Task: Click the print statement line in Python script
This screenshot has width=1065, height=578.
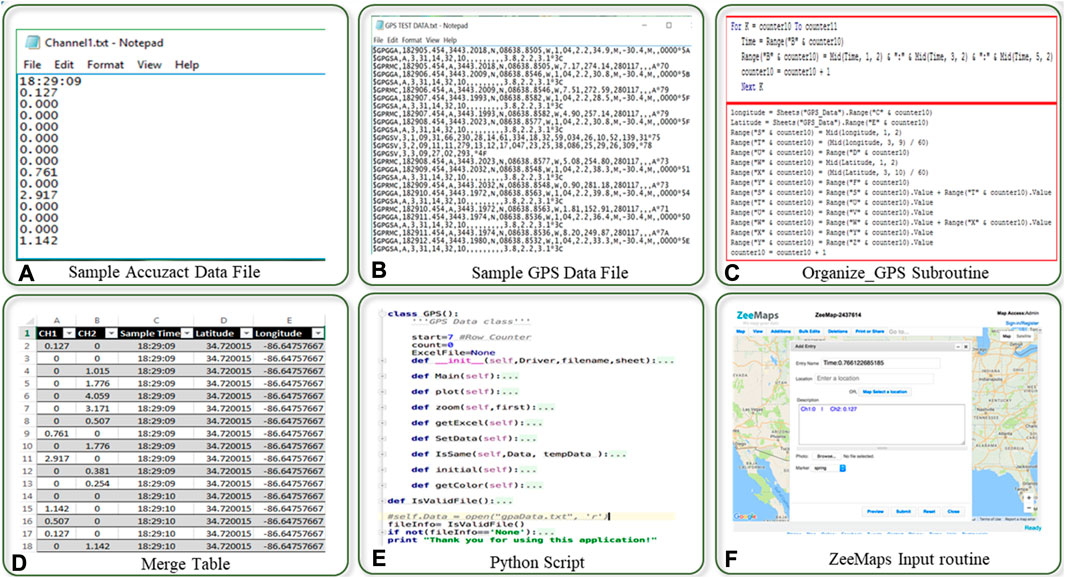Action: pos(522,541)
